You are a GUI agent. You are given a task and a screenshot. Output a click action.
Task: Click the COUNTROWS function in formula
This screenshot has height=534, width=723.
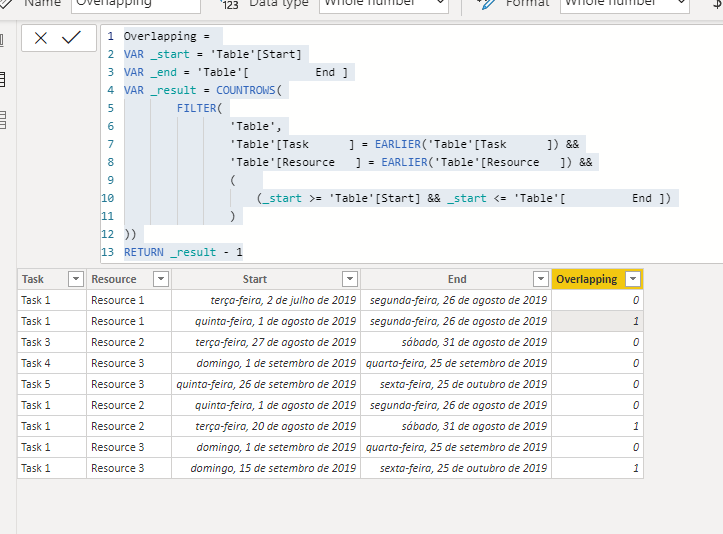[x=246, y=90]
